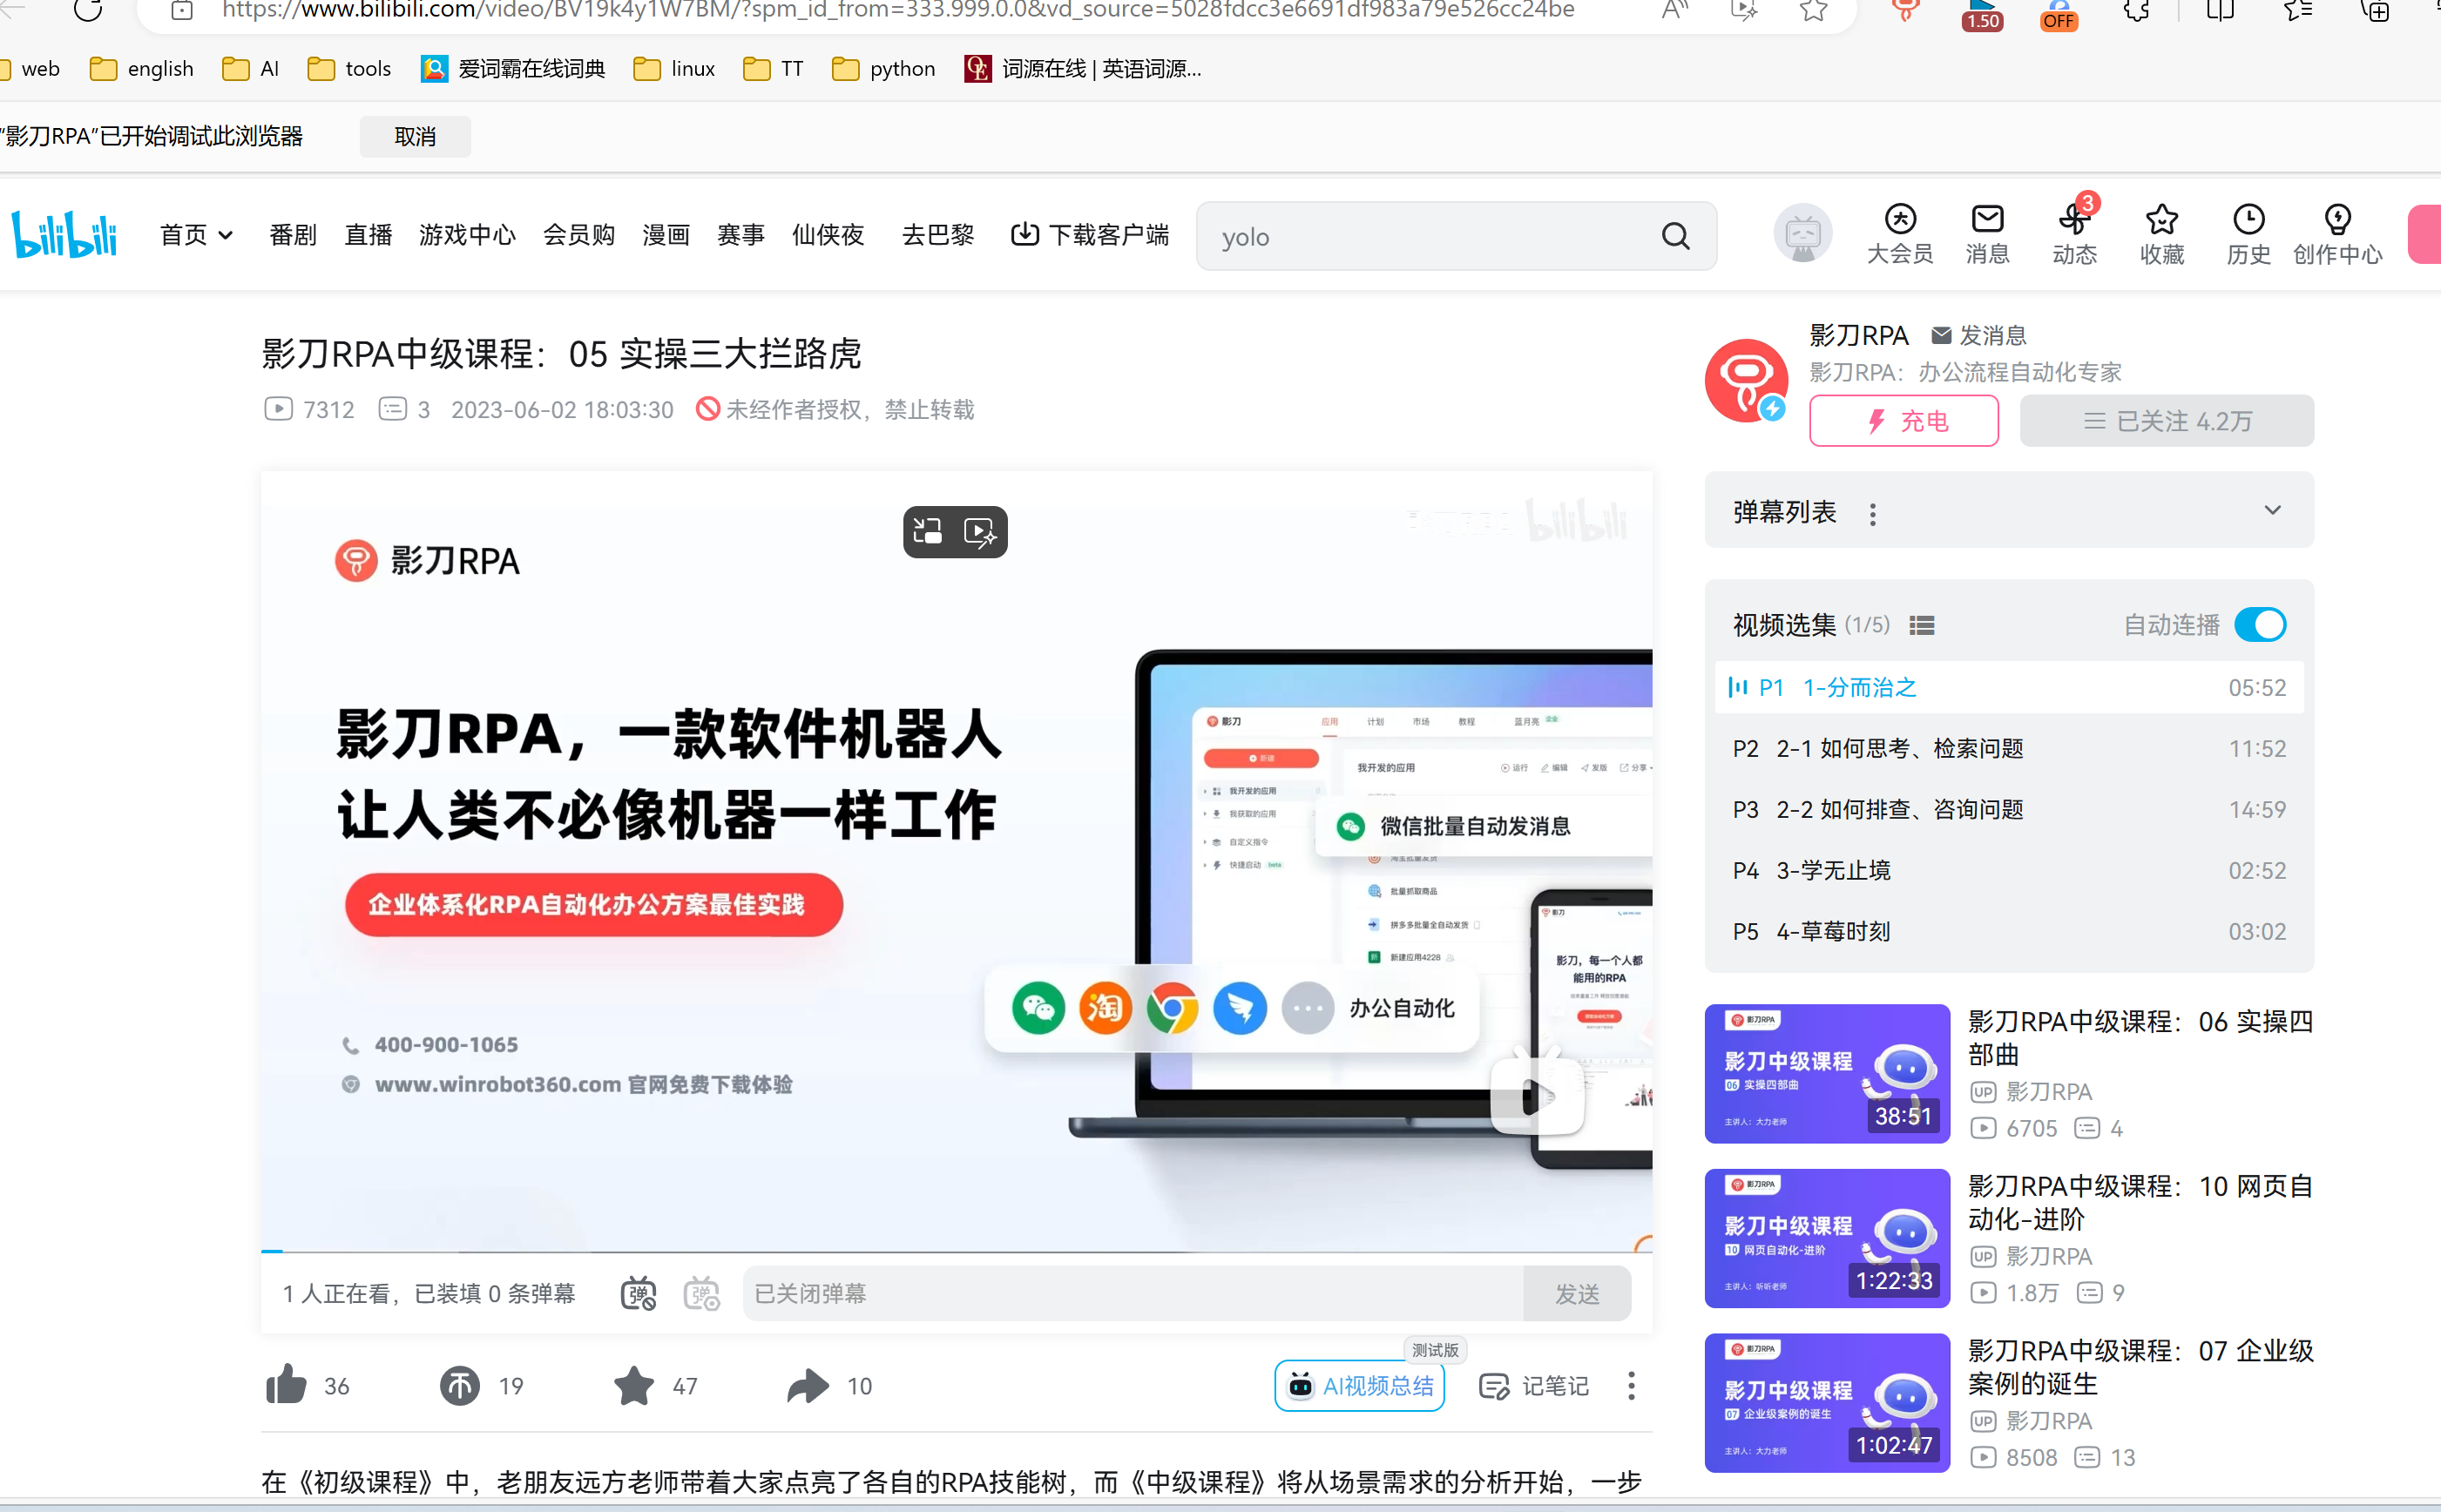This screenshot has height=1512, width=2441.
Task: Open the 爱词霸在线词典 bookmark
Action: 513,68
